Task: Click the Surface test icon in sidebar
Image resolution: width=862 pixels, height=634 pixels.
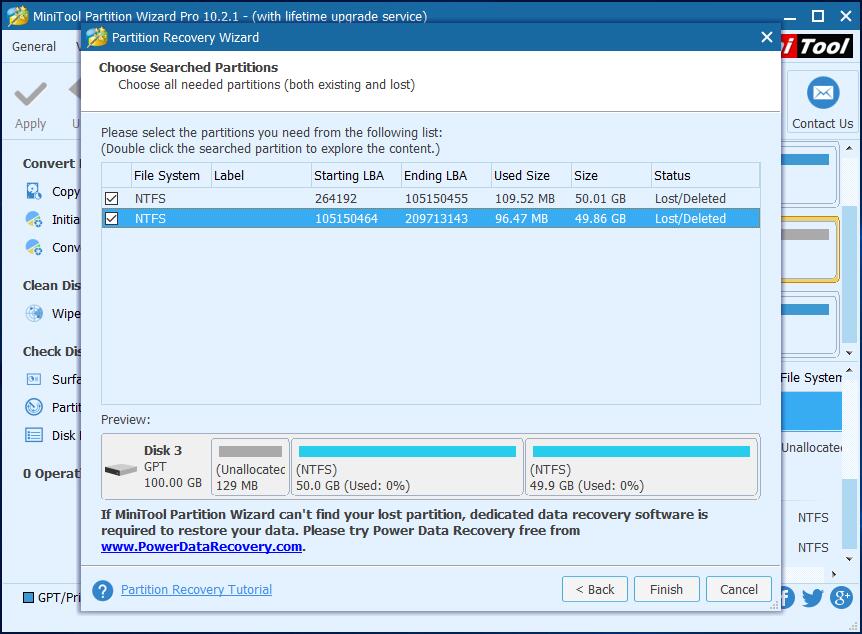Action: pos(35,380)
